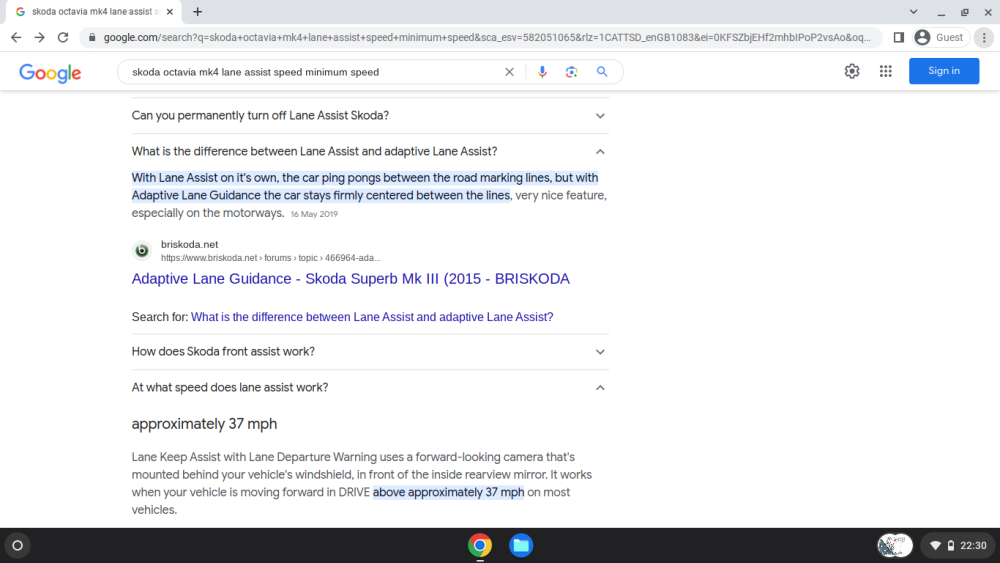
Task: Open the Google apps grid
Action: point(885,71)
